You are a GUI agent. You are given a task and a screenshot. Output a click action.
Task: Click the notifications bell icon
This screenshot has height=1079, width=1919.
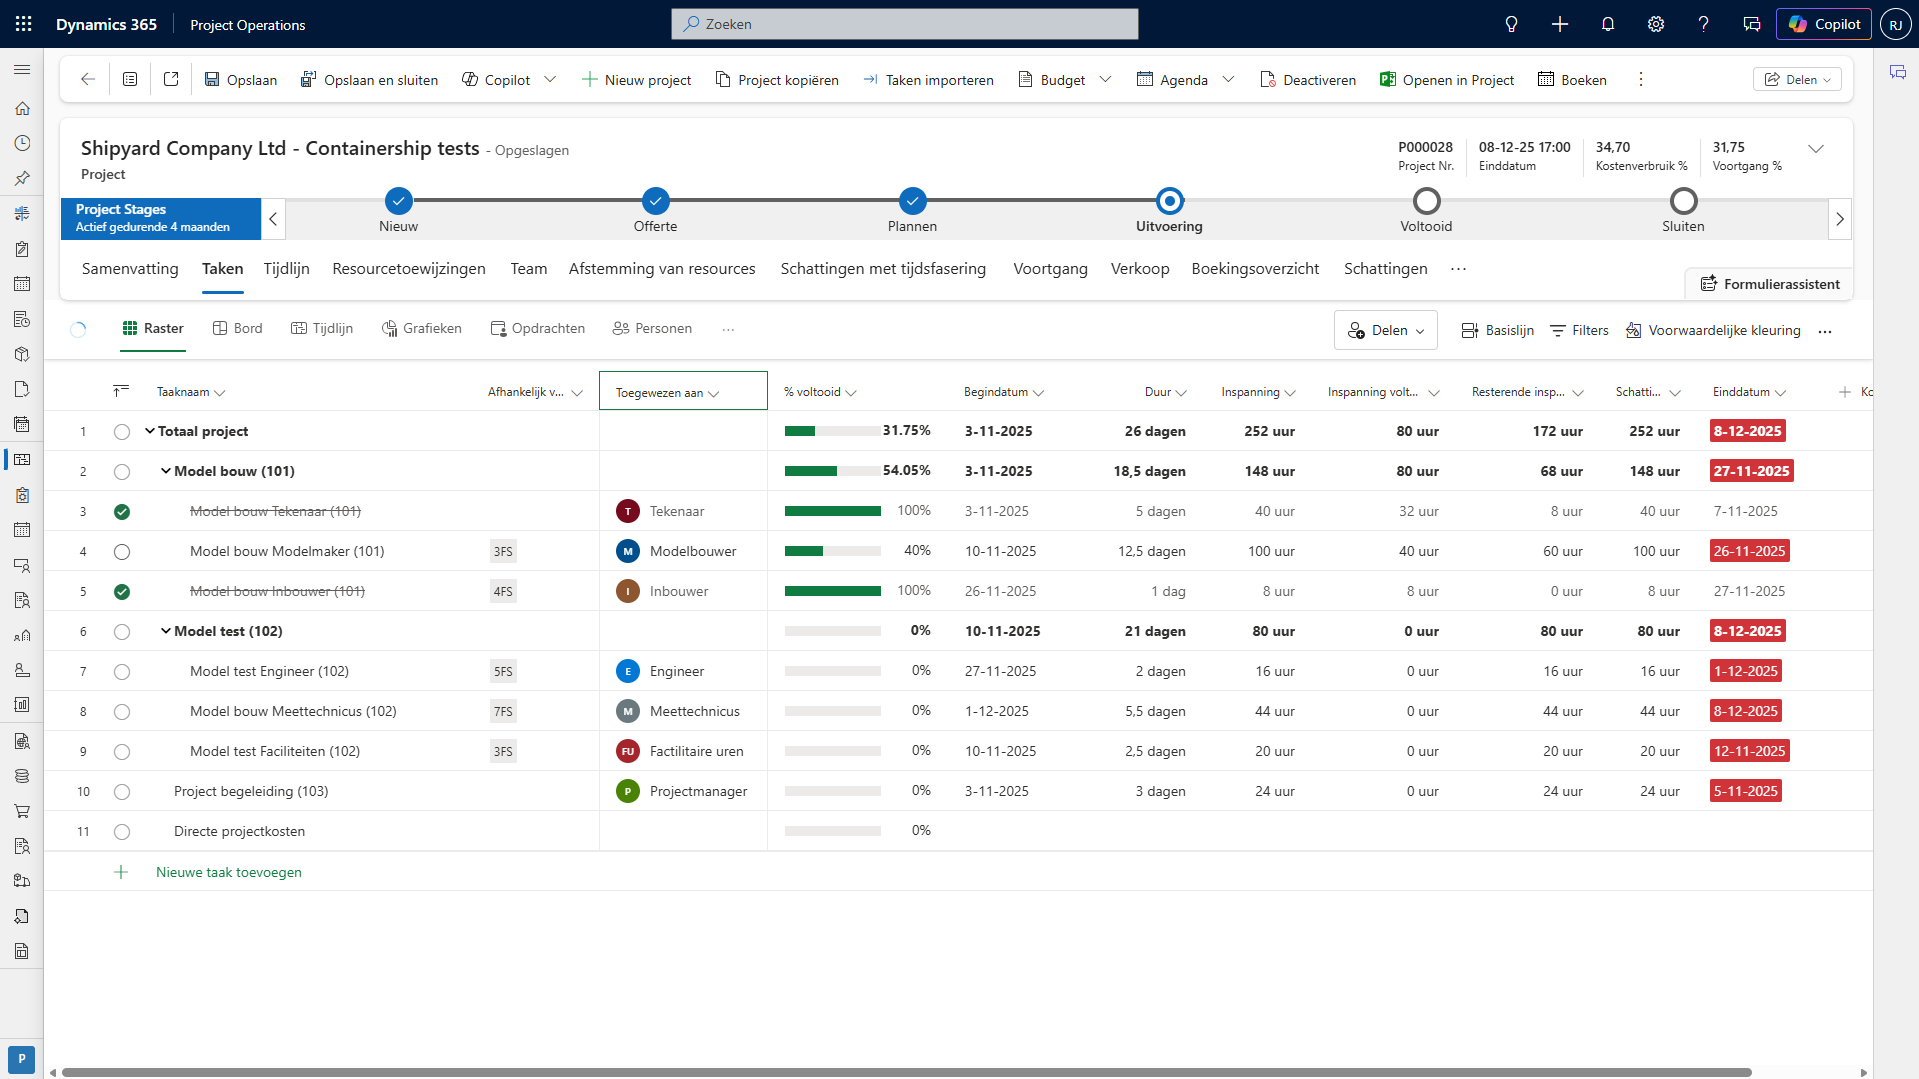pyautogui.click(x=1607, y=24)
